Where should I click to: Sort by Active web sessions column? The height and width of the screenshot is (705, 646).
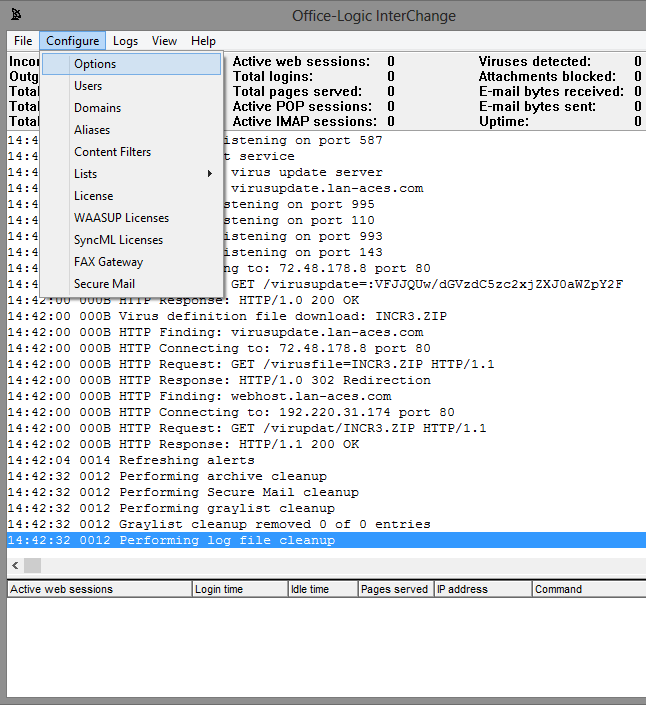100,589
